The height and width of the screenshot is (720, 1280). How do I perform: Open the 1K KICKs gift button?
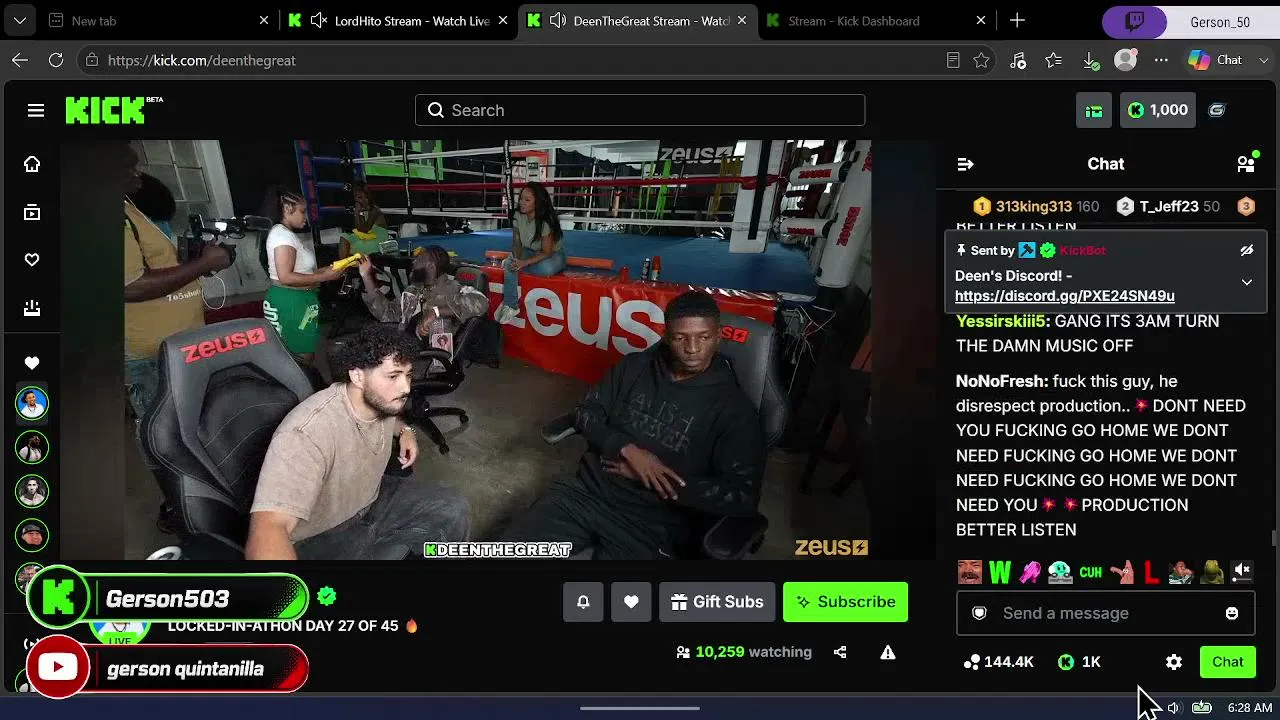1079,662
